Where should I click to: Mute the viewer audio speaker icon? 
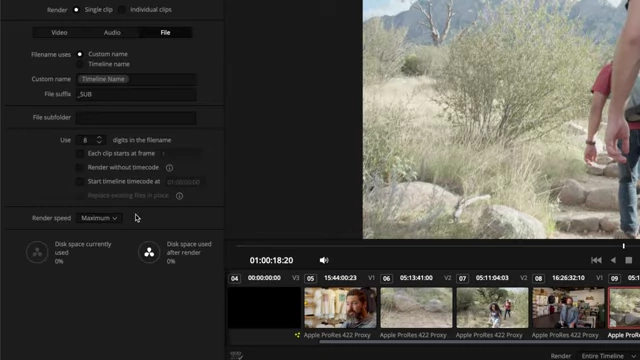tap(324, 260)
